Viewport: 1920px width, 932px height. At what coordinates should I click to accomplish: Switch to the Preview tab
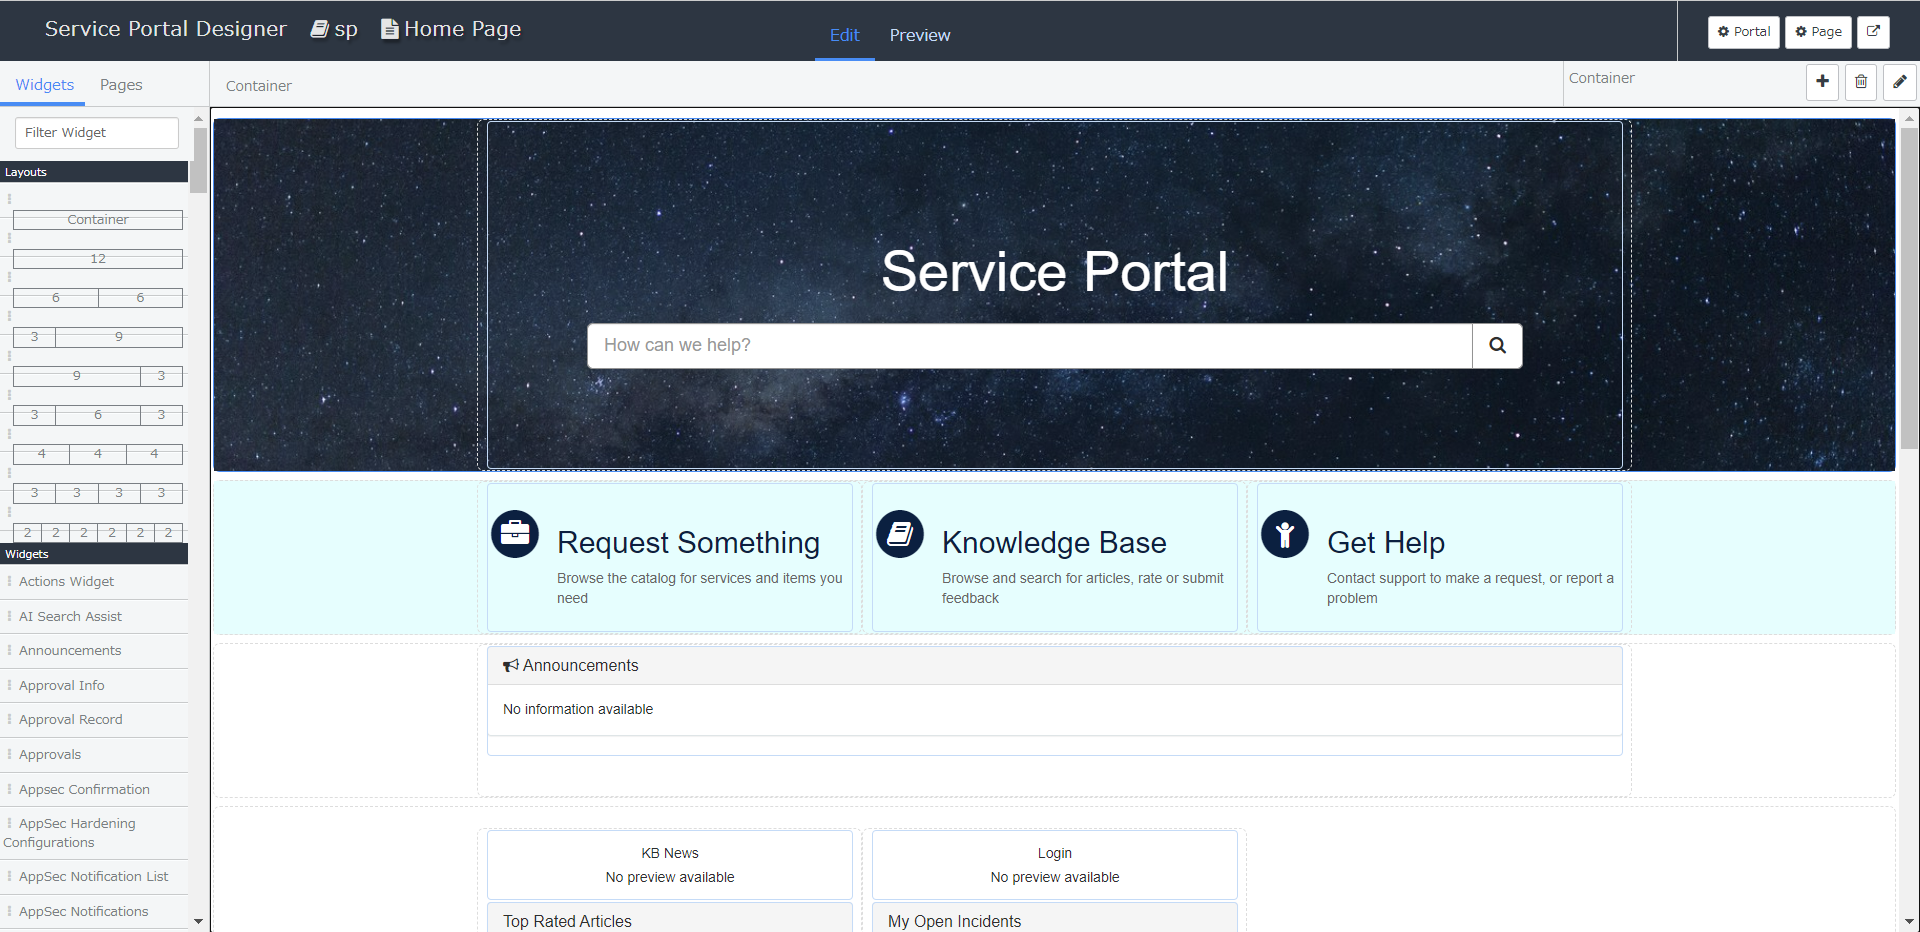[918, 35]
